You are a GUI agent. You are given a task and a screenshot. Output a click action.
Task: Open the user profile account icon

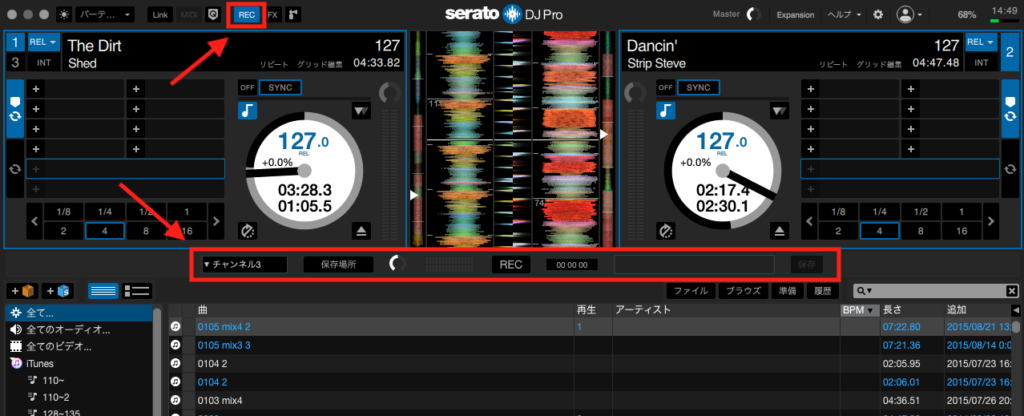point(904,14)
